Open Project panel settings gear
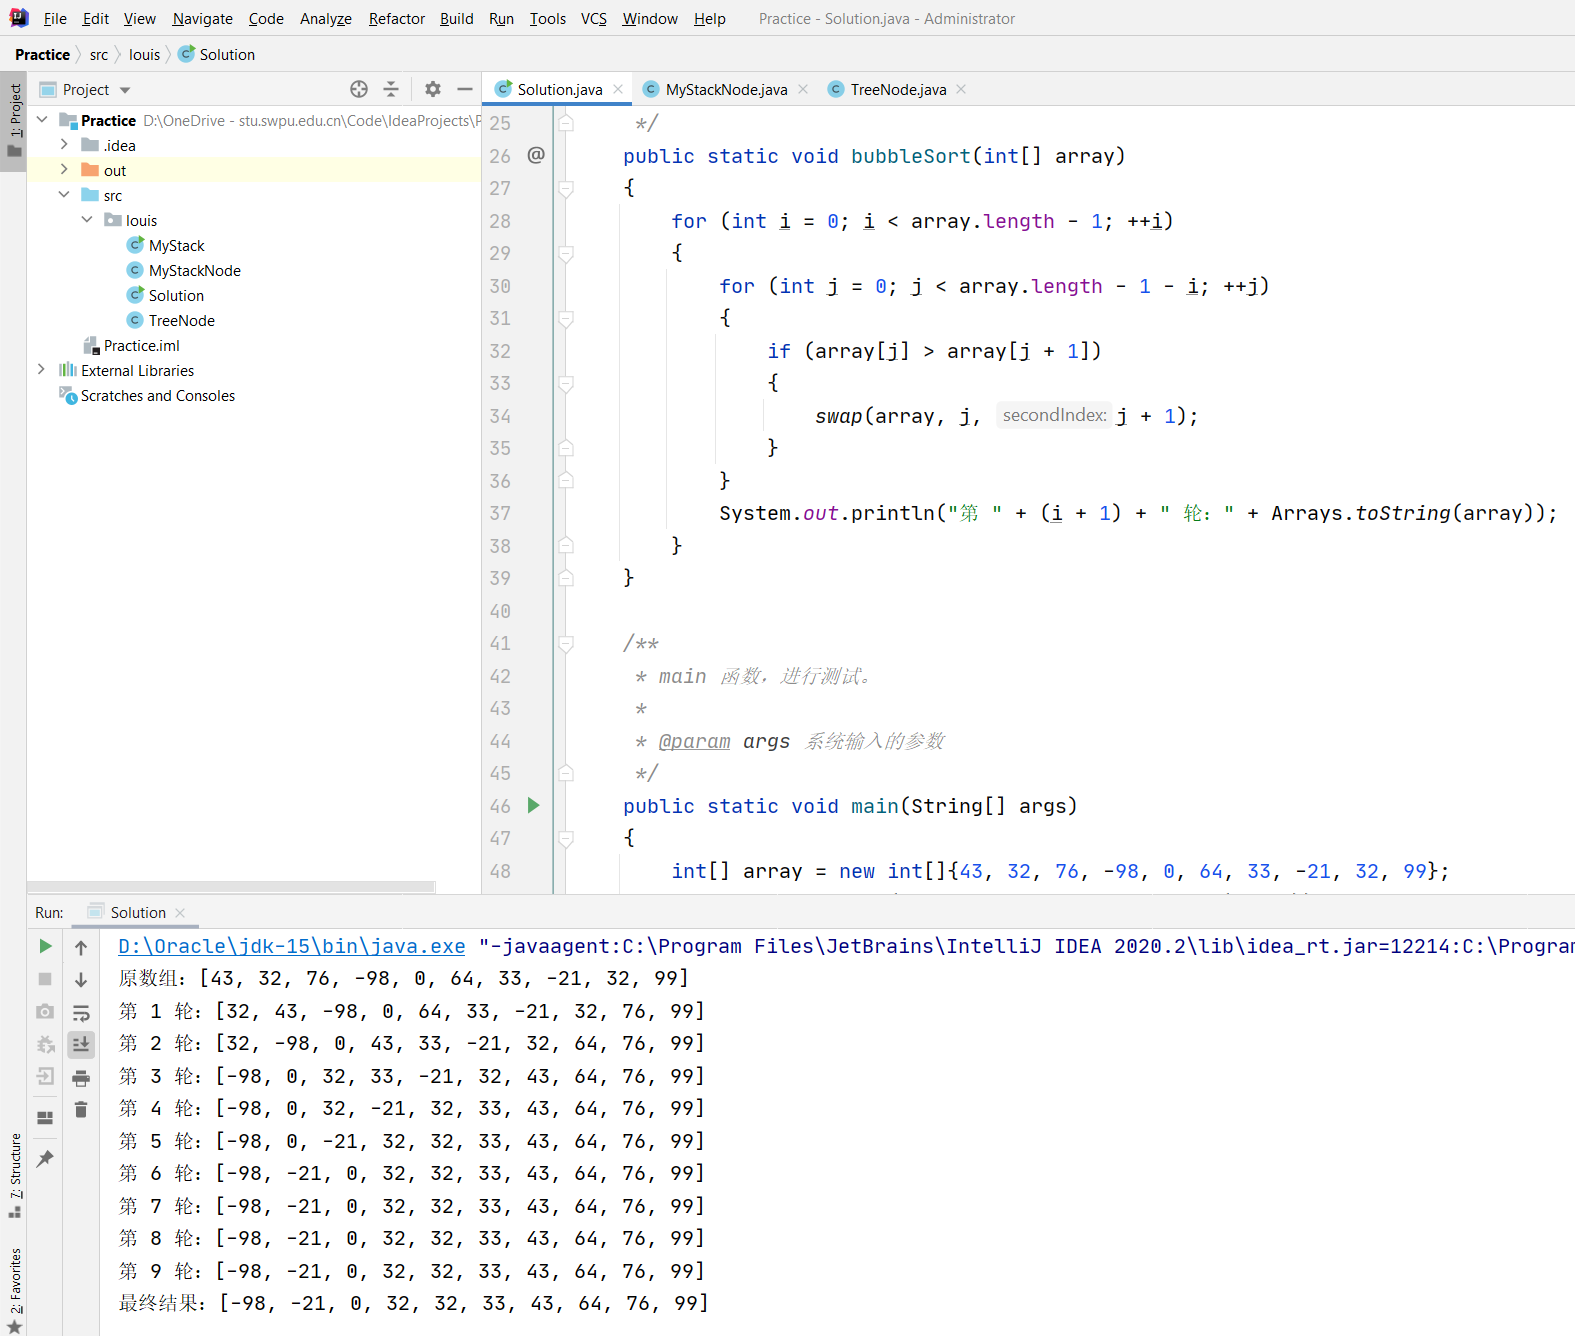The width and height of the screenshot is (1575, 1336). pos(433,89)
